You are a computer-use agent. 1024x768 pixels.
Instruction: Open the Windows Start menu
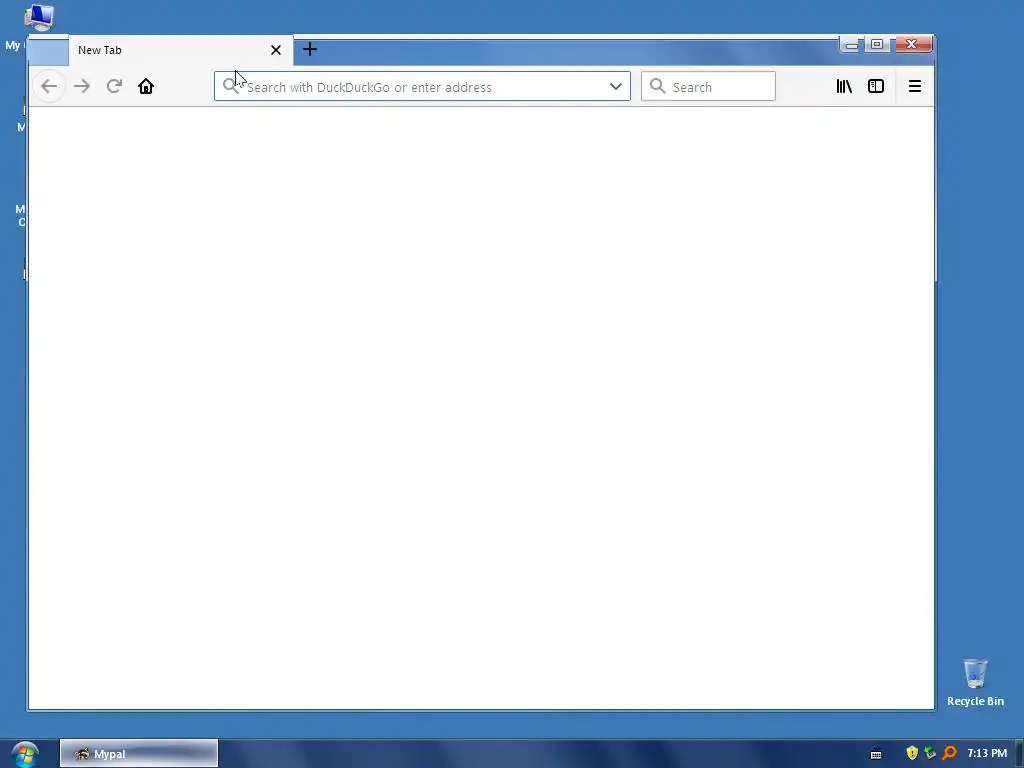(25, 754)
